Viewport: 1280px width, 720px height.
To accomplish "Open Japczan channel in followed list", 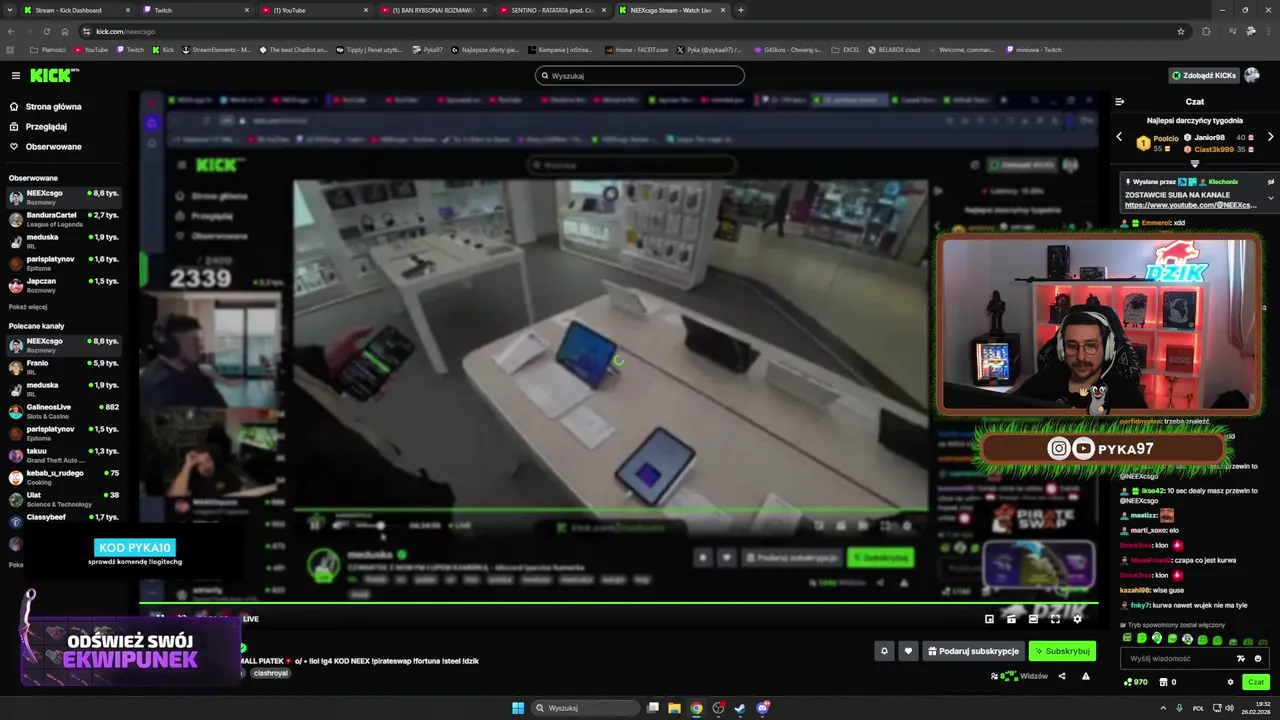I will pyautogui.click(x=64, y=285).
